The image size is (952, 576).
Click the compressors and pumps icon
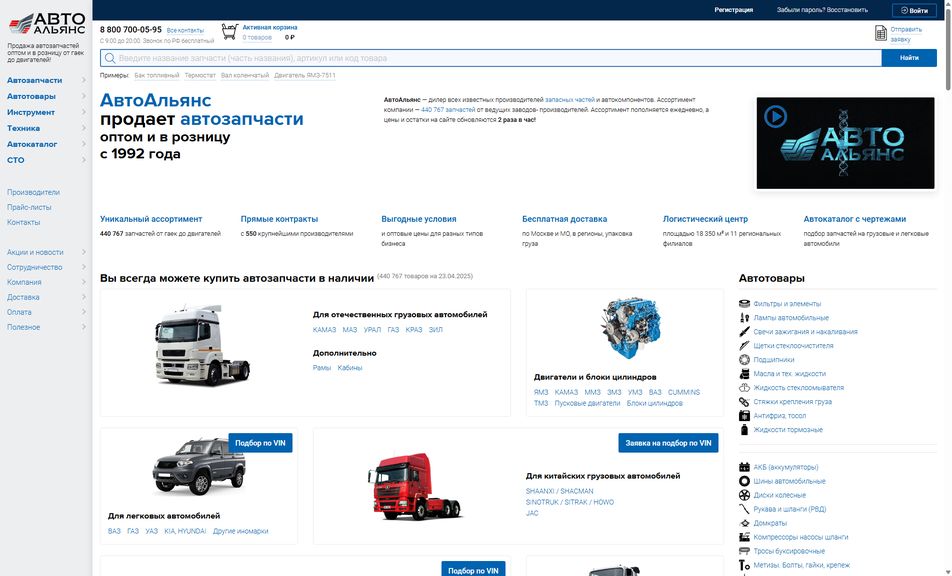pos(744,537)
